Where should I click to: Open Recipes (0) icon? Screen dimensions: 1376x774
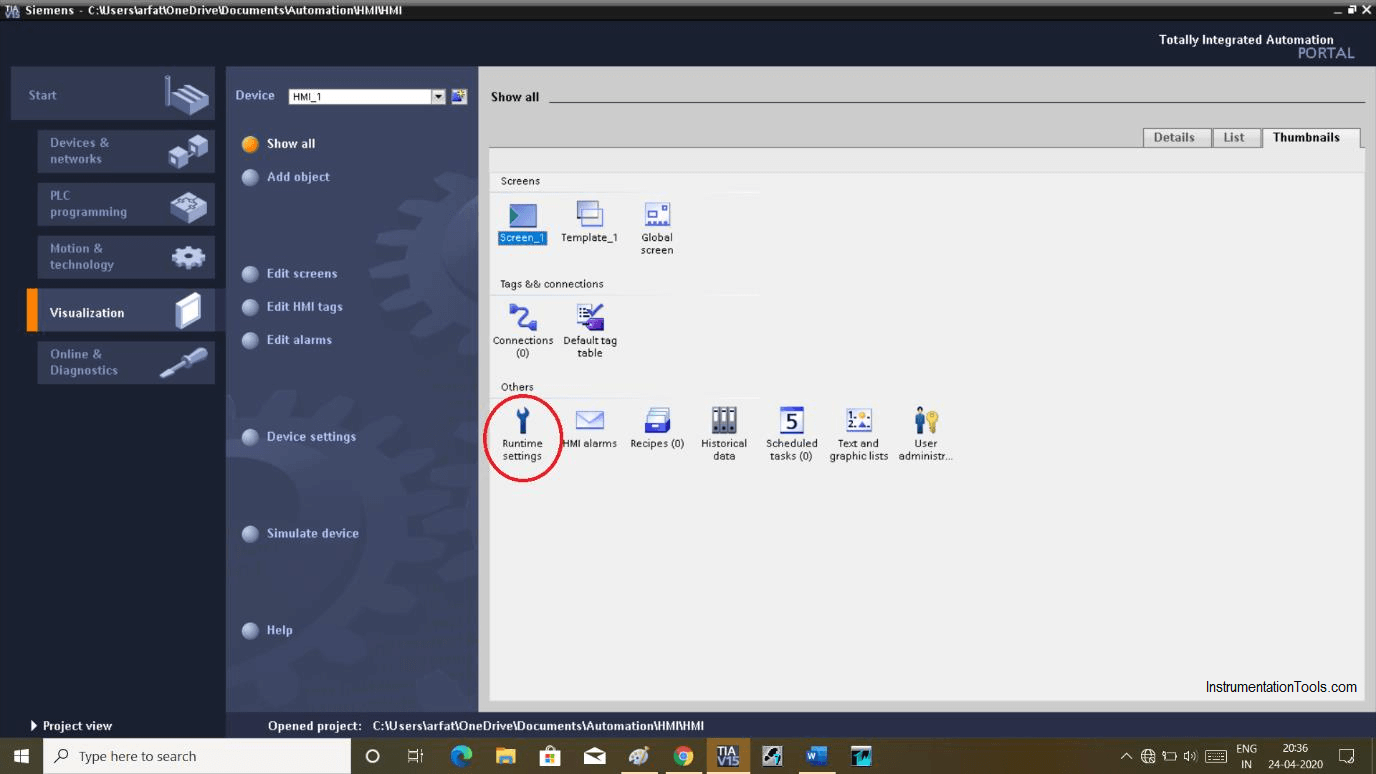(657, 428)
